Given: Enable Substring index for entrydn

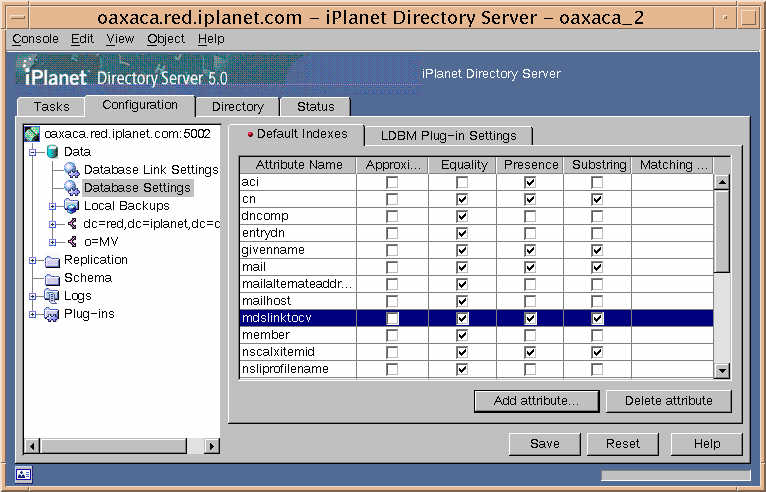Looking at the screenshot, I should 597,233.
